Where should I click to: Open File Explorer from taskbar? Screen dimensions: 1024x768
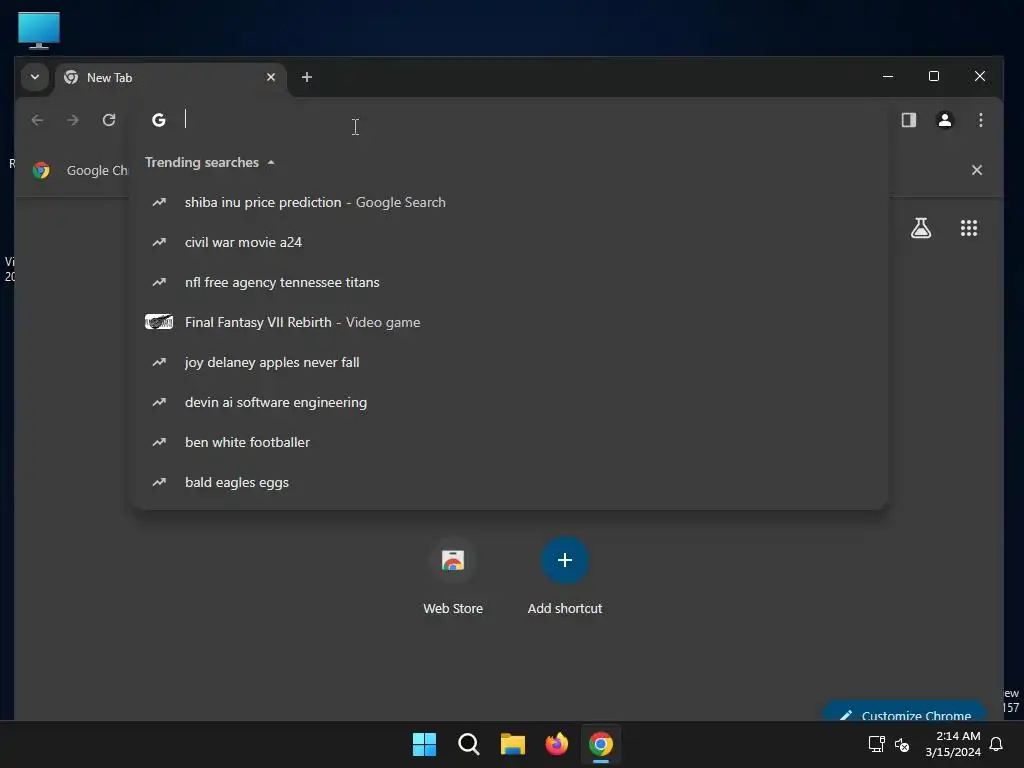coord(513,744)
